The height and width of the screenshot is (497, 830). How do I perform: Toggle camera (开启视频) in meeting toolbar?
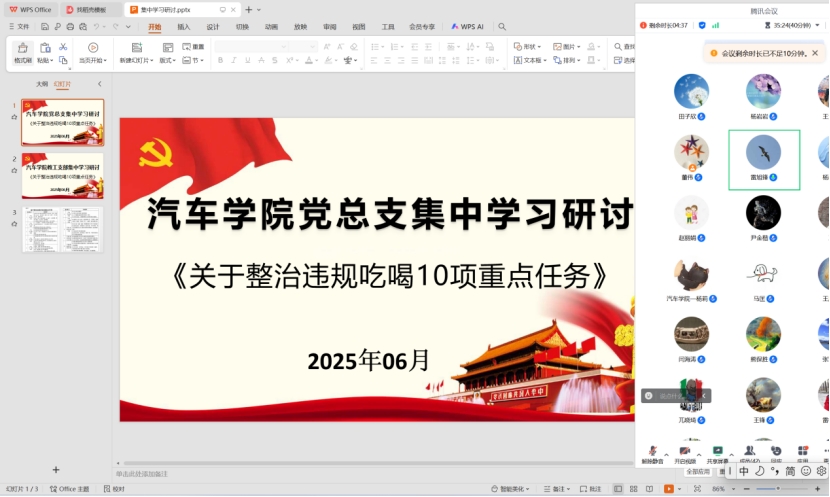point(685,454)
